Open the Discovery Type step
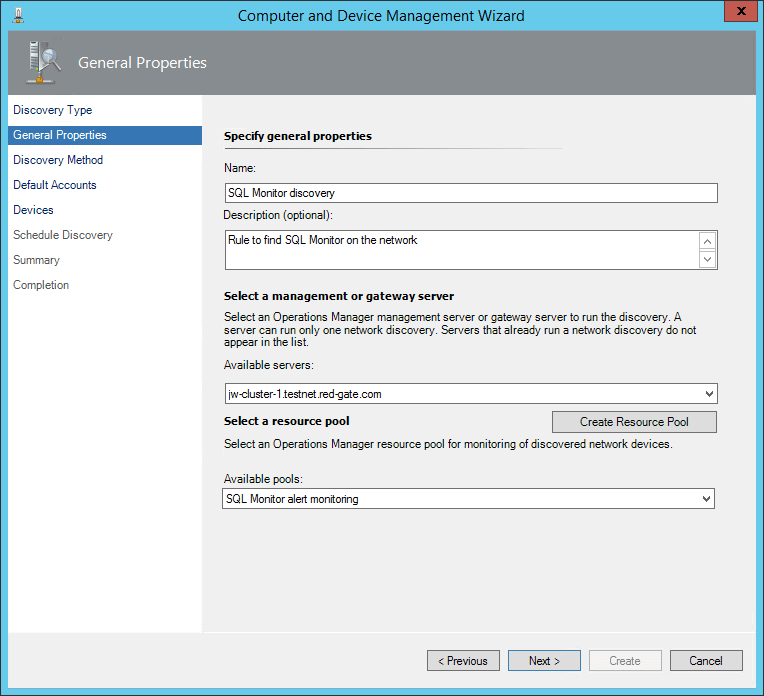The height and width of the screenshot is (696, 764). pyautogui.click(x=53, y=110)
